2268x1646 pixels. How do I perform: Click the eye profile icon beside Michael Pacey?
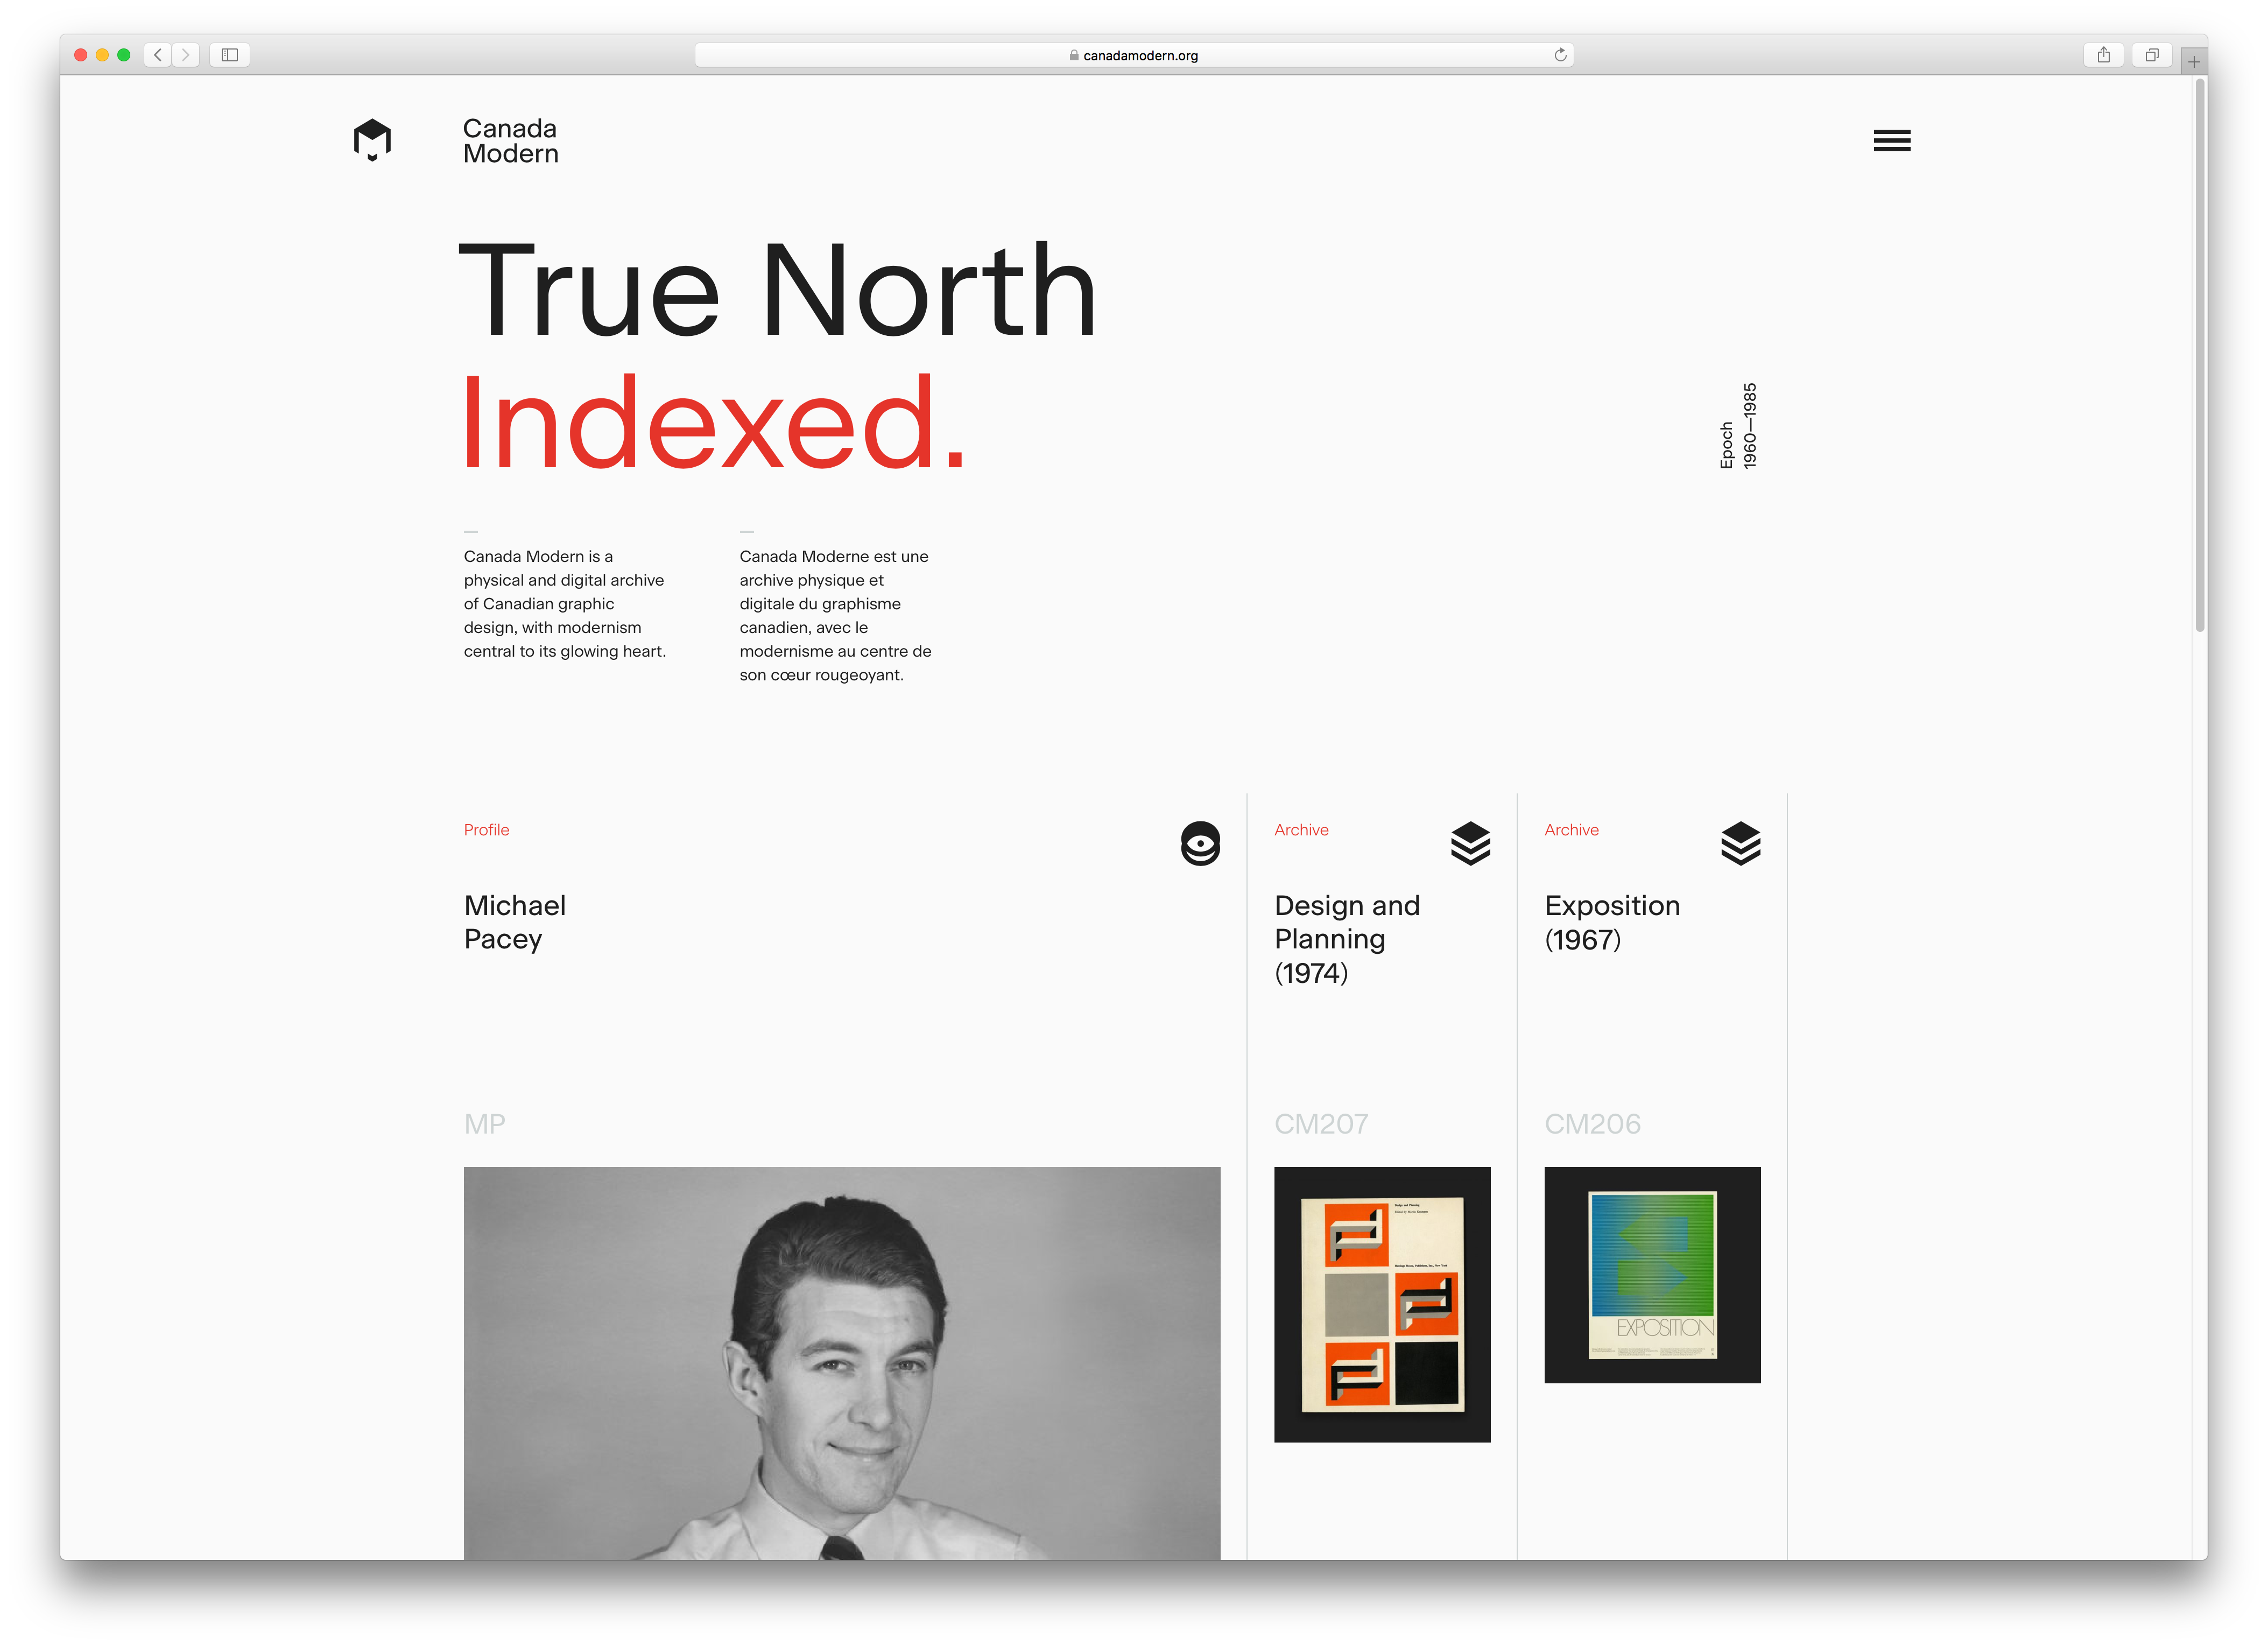1199,843
